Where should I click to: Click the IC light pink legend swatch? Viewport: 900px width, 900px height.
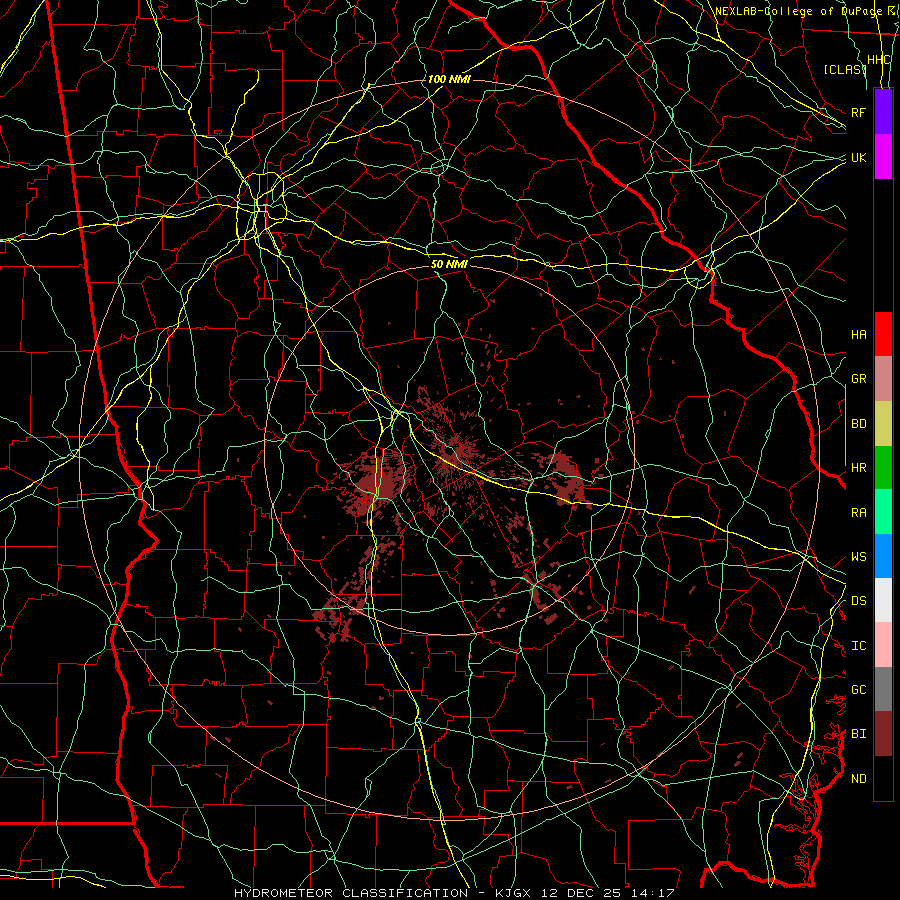click(x=883, y=645)
